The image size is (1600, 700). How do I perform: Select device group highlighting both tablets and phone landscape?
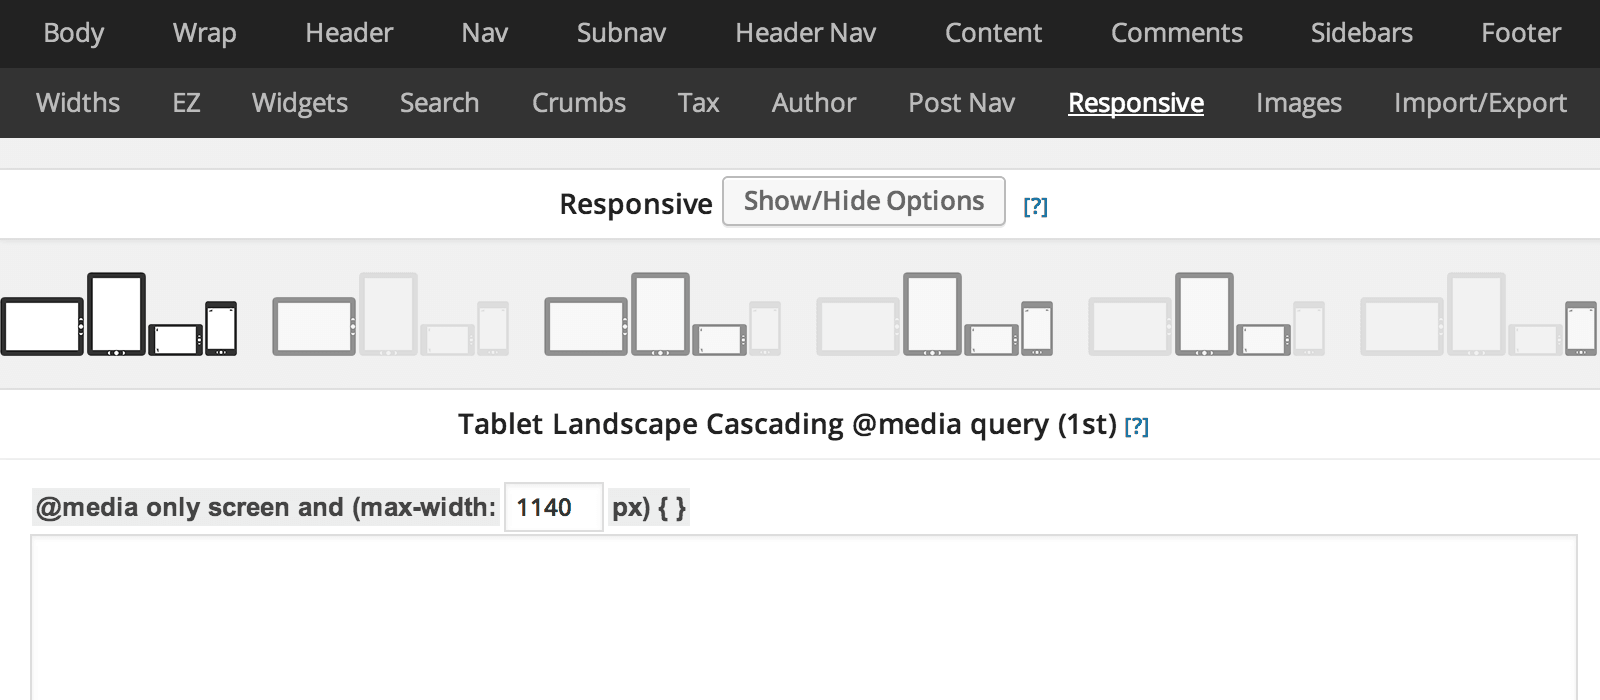click(663, 314)
